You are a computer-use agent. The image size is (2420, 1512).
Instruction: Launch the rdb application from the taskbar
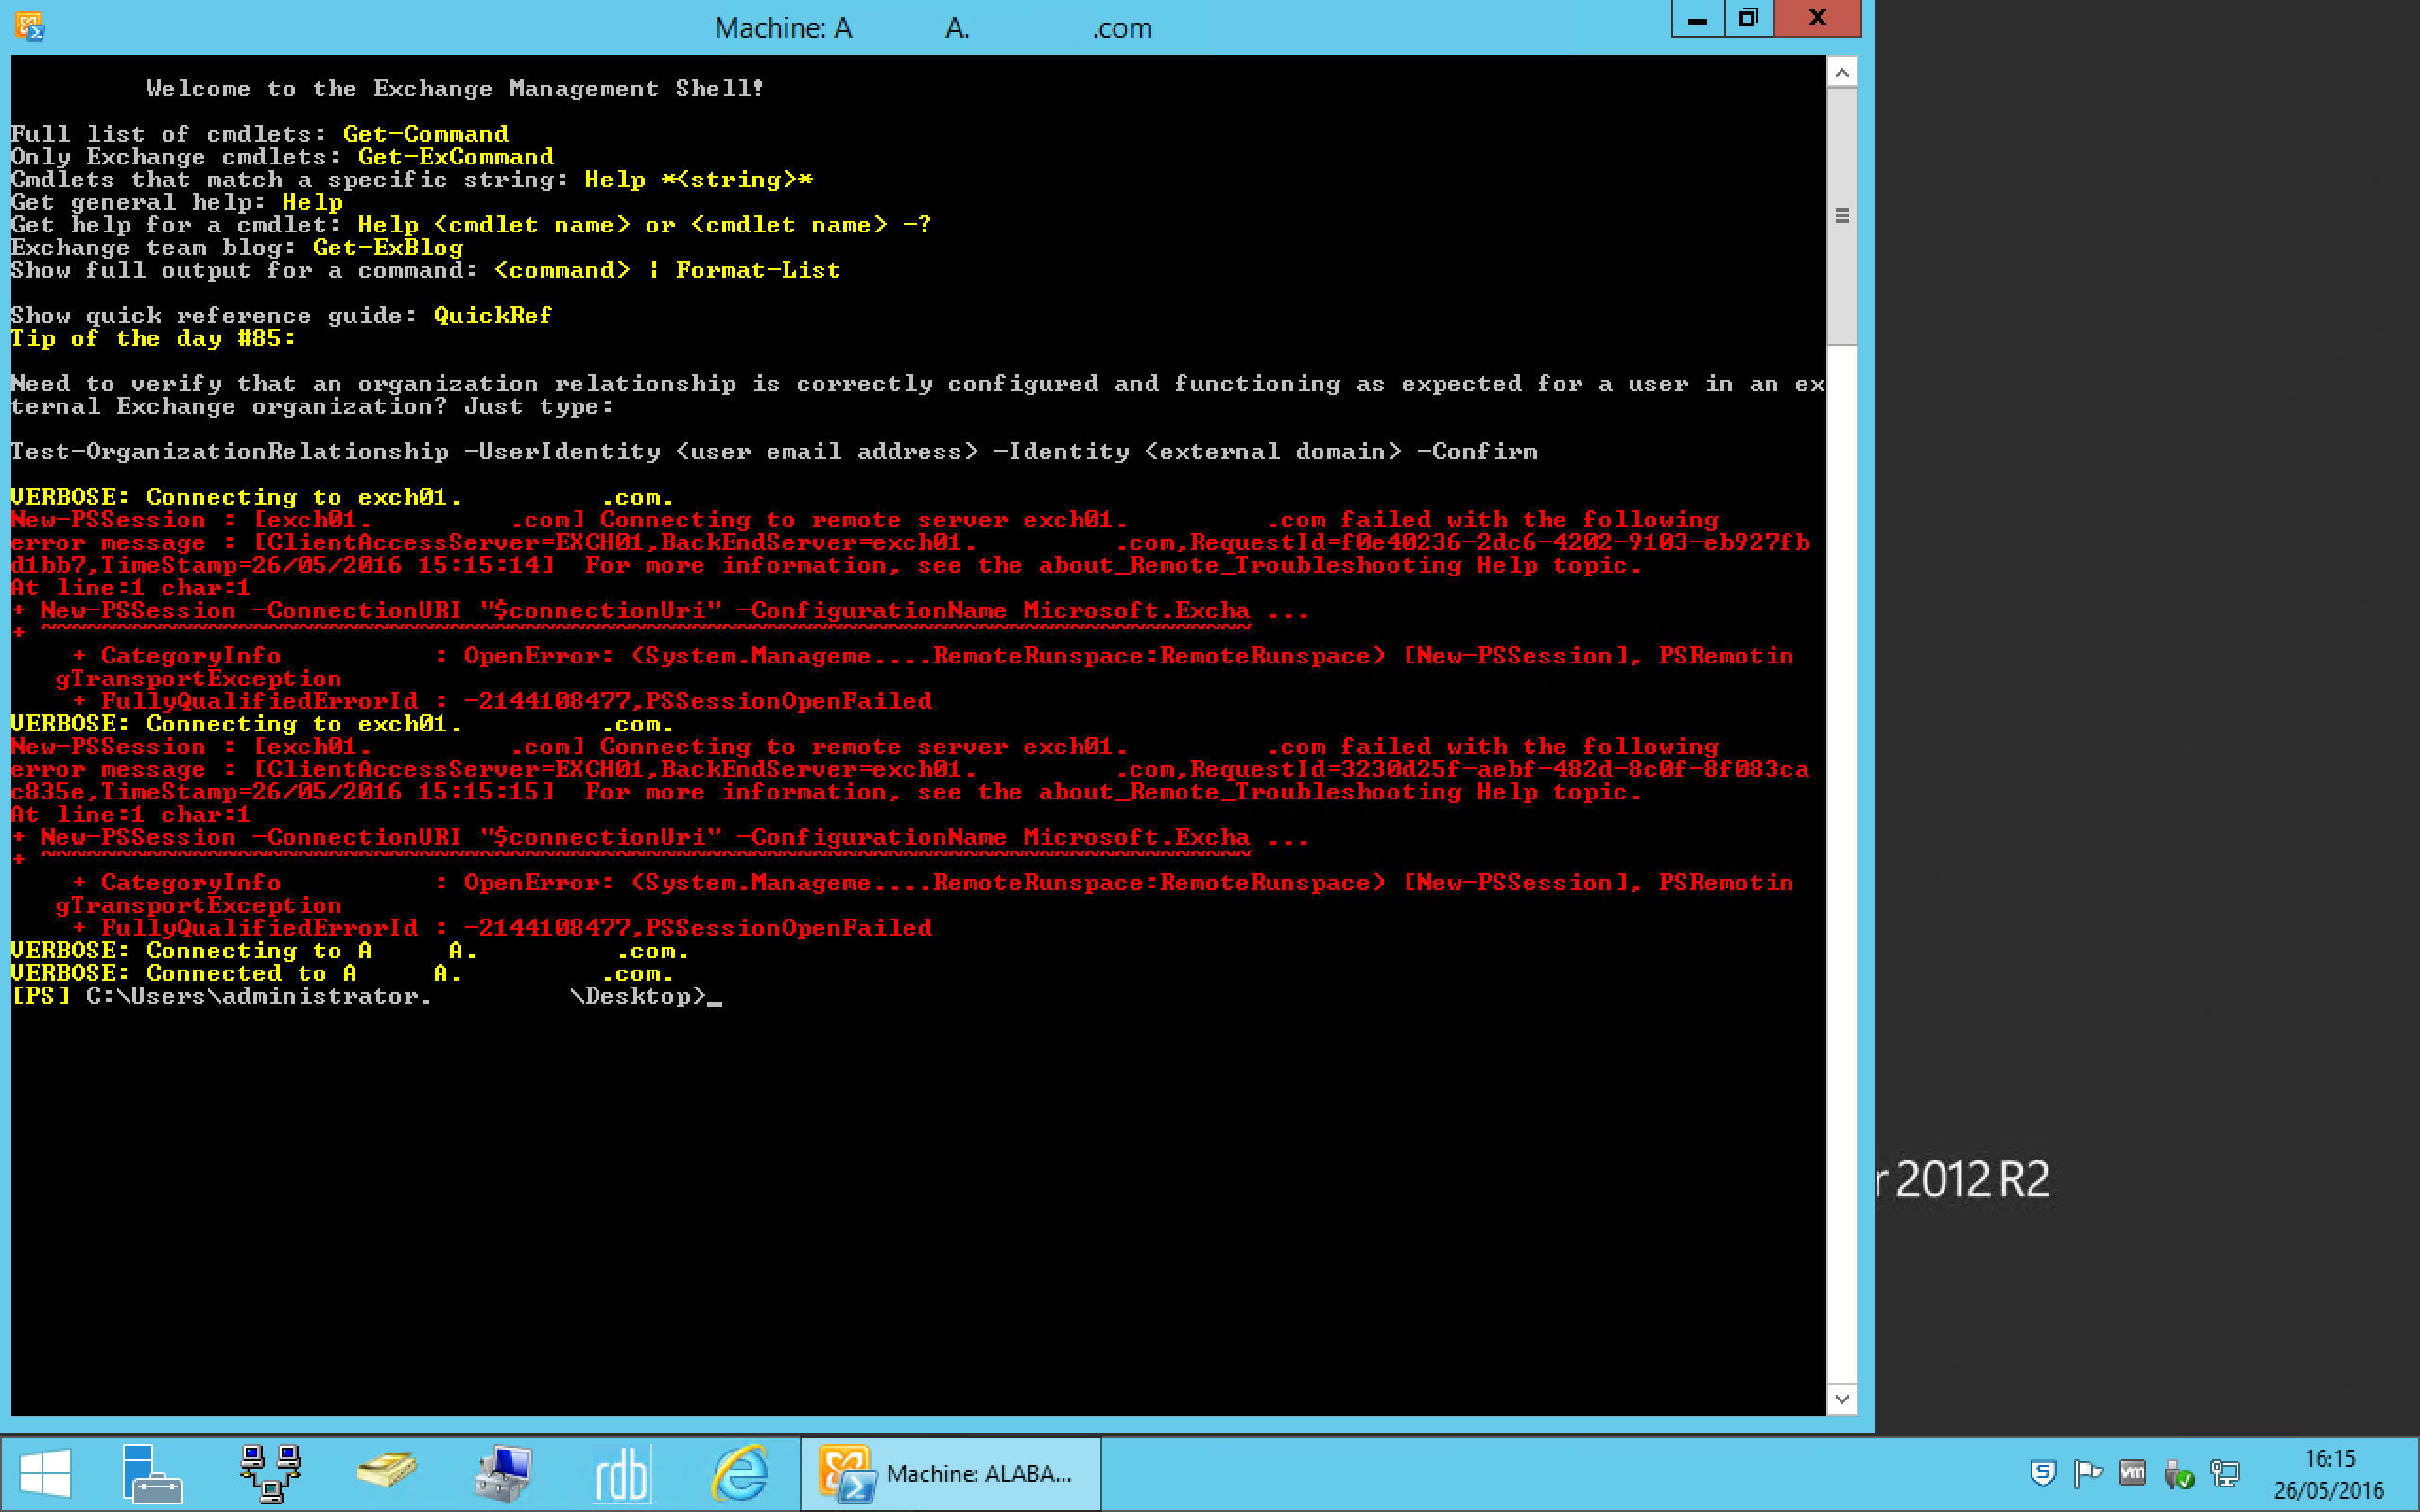point(620,1472)
